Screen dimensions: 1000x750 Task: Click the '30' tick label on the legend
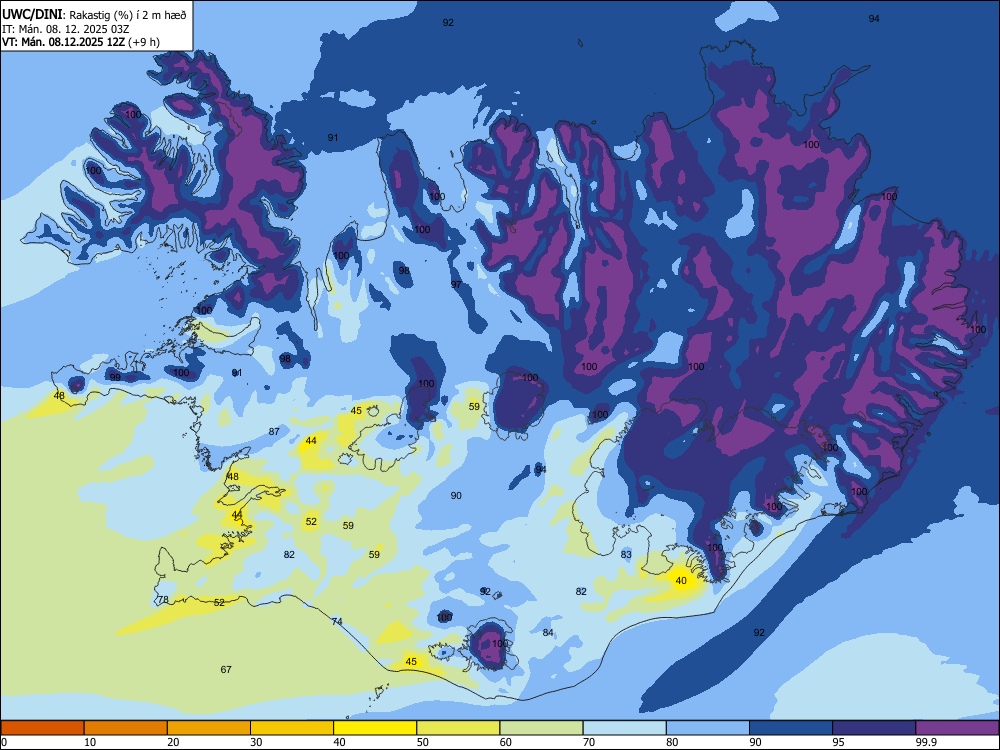pos(256,742)
